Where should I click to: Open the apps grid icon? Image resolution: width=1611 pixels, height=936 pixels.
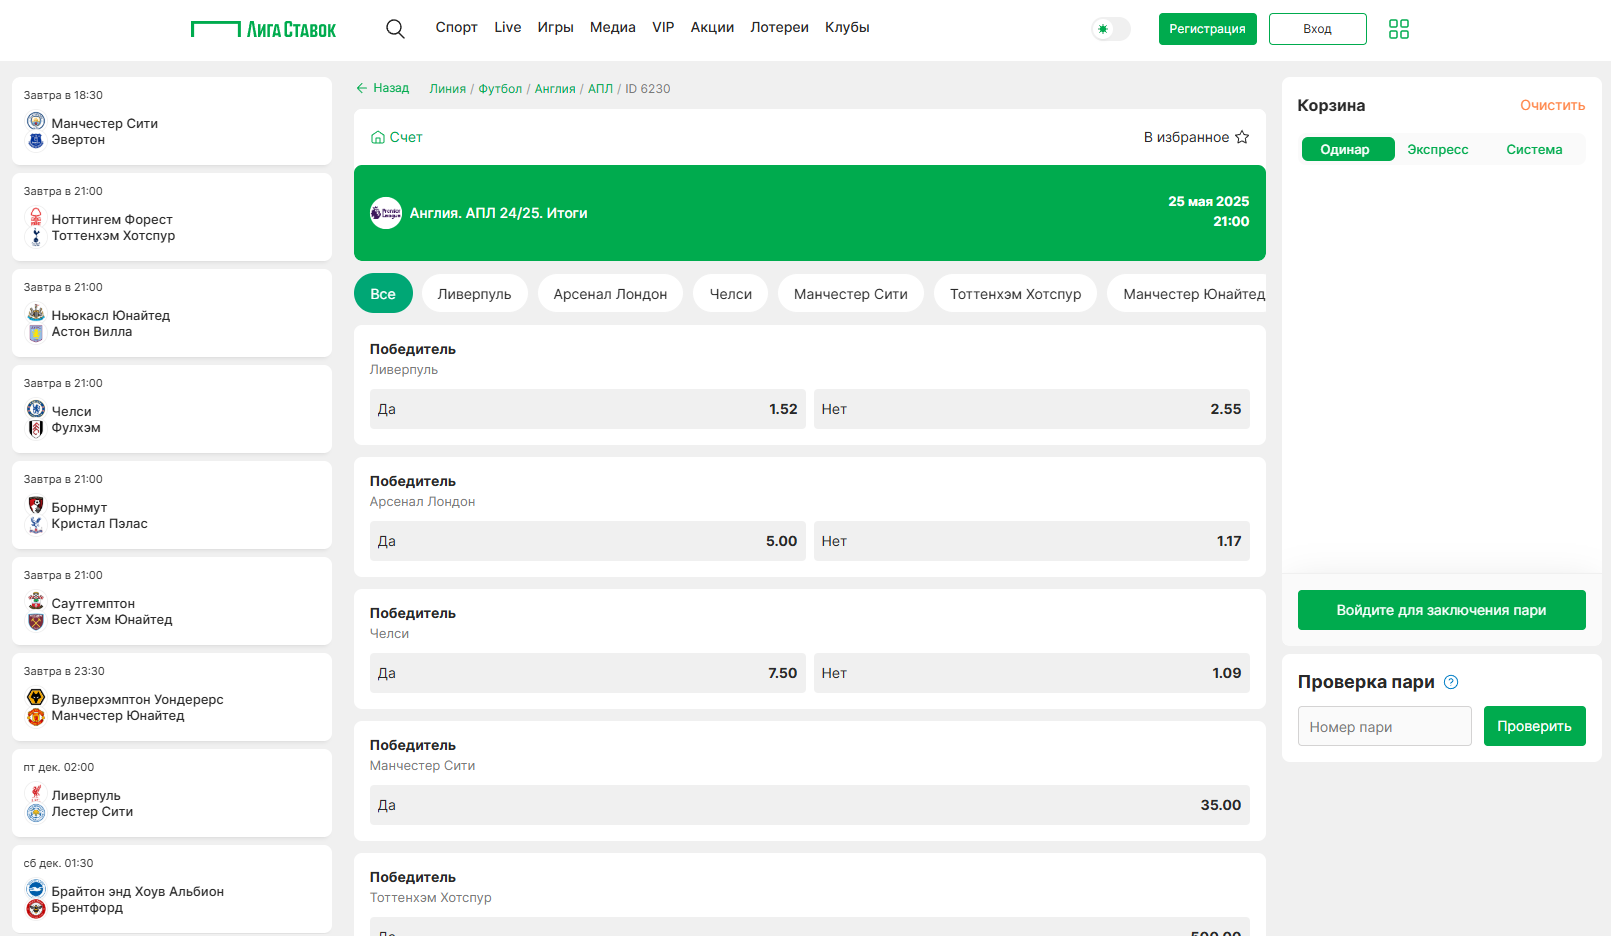[1398, 29]
